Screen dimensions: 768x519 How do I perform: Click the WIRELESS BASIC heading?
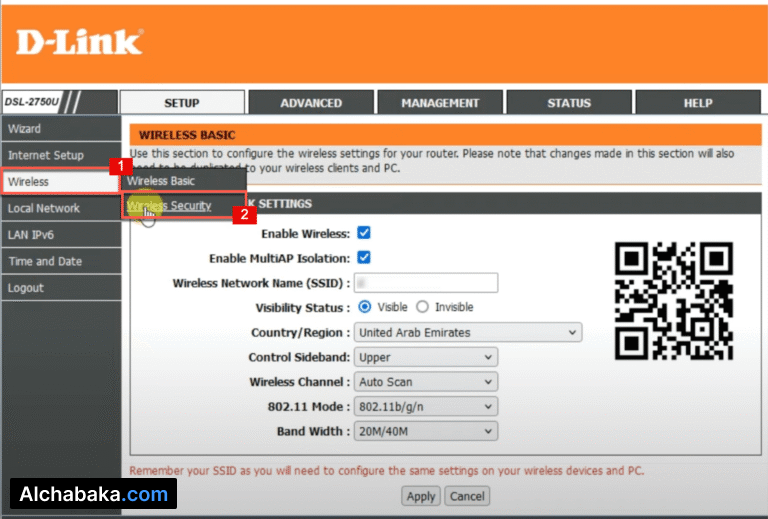click(x=187, y=135)
